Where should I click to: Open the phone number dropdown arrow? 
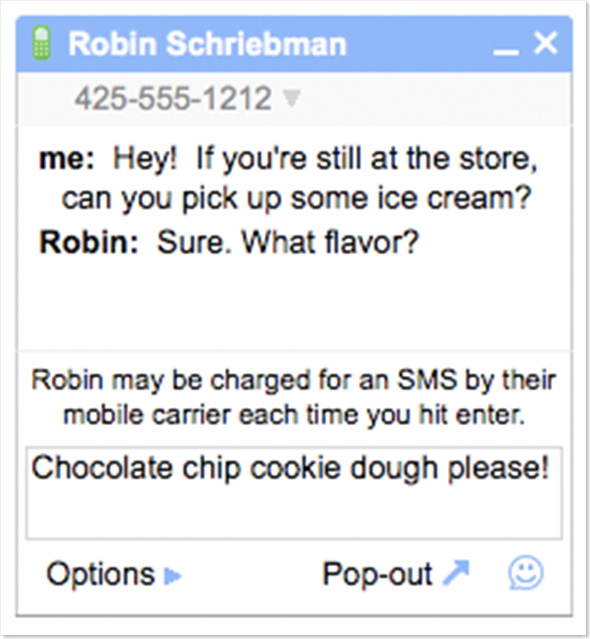(292, 98)
